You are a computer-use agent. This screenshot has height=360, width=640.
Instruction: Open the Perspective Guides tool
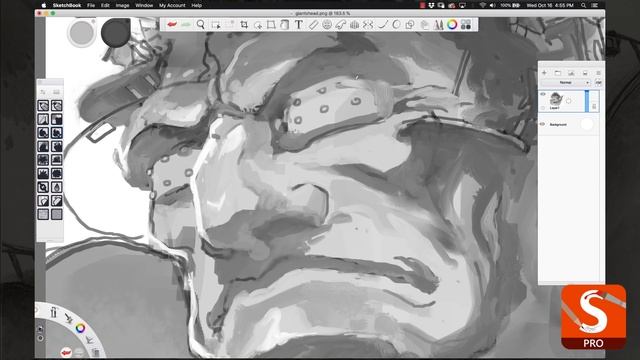pyautogui.click(x=354, y=24)
